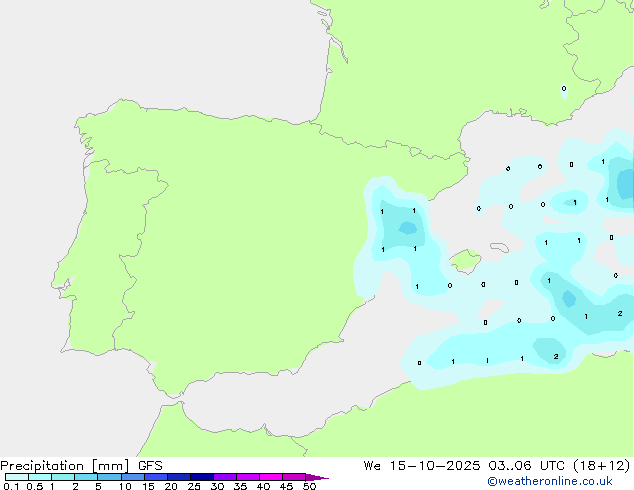
Task: Click the 'GFS' model label
Action: click(150, 466)
